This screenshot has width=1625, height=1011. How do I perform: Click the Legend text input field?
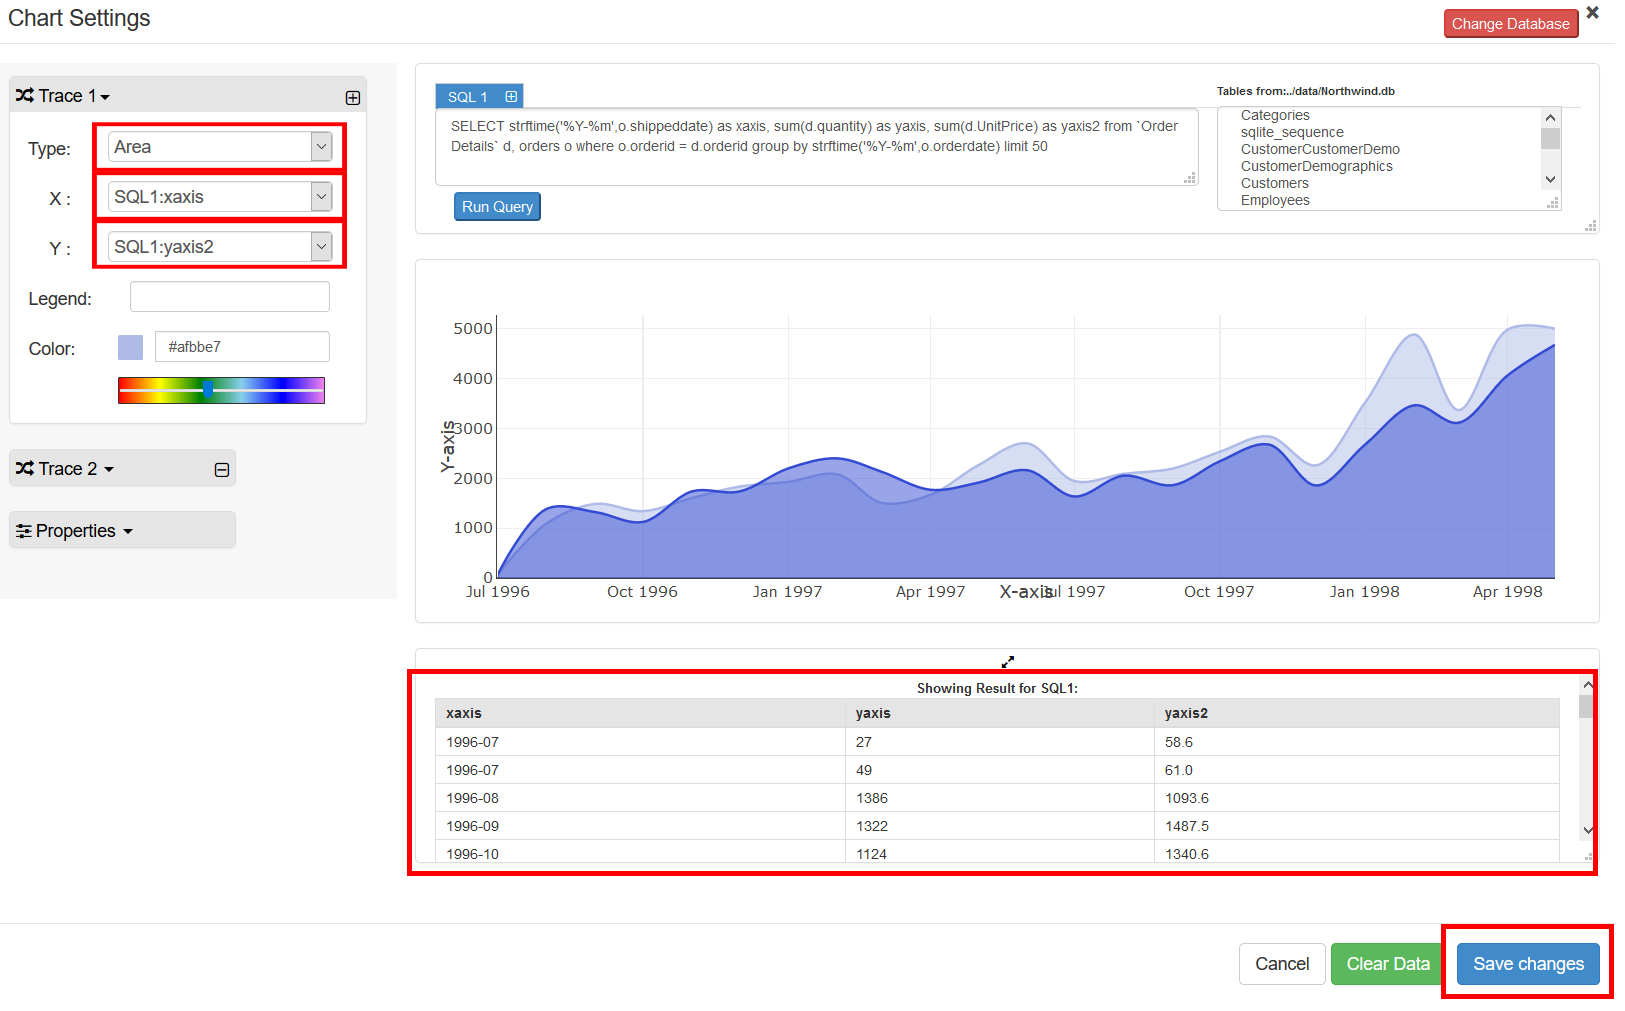click(229, 297)
